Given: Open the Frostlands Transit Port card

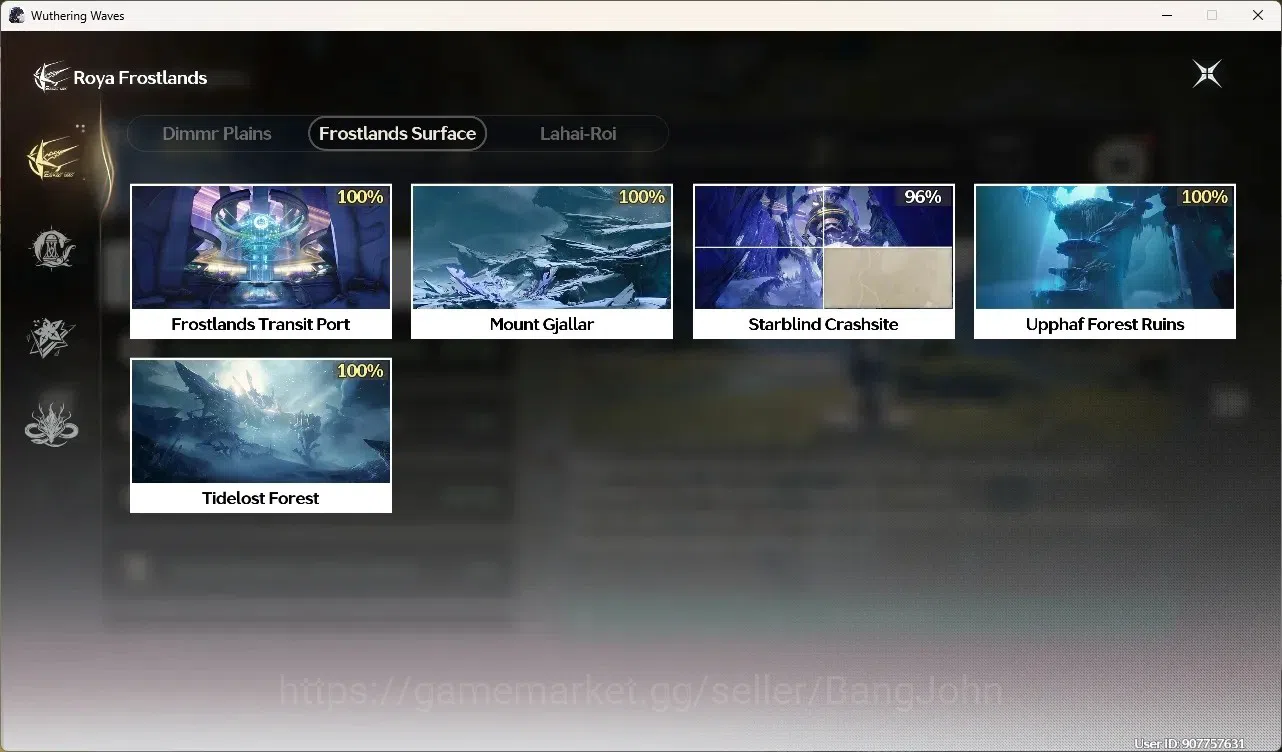Looking at the screenshot, I should coord(261,261).
